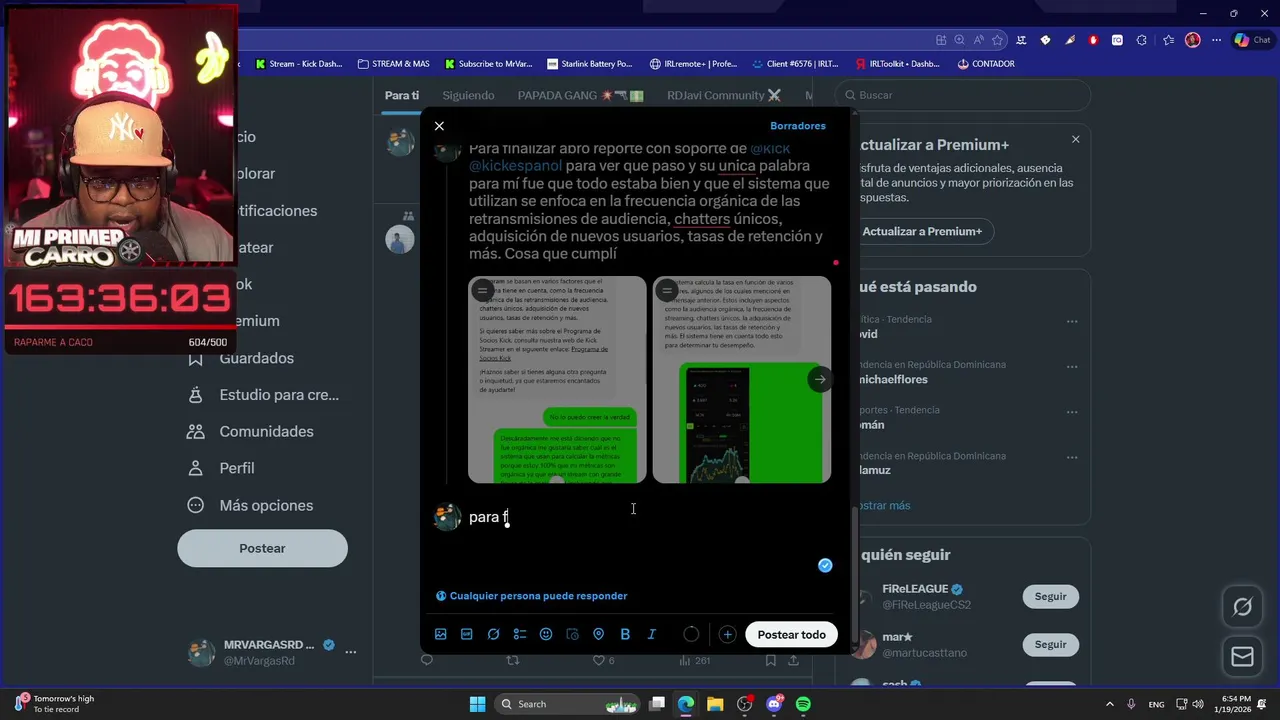The width and height of the screenshot is (1280, 720).
Task: Open the Edge profile avatar
Action: (1192, 40)
